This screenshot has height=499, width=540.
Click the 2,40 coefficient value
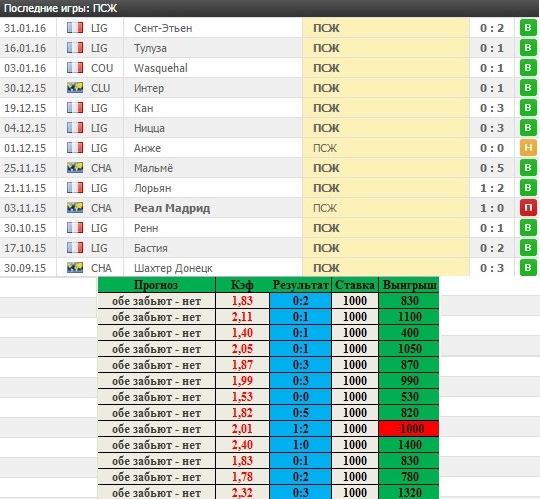242,445
